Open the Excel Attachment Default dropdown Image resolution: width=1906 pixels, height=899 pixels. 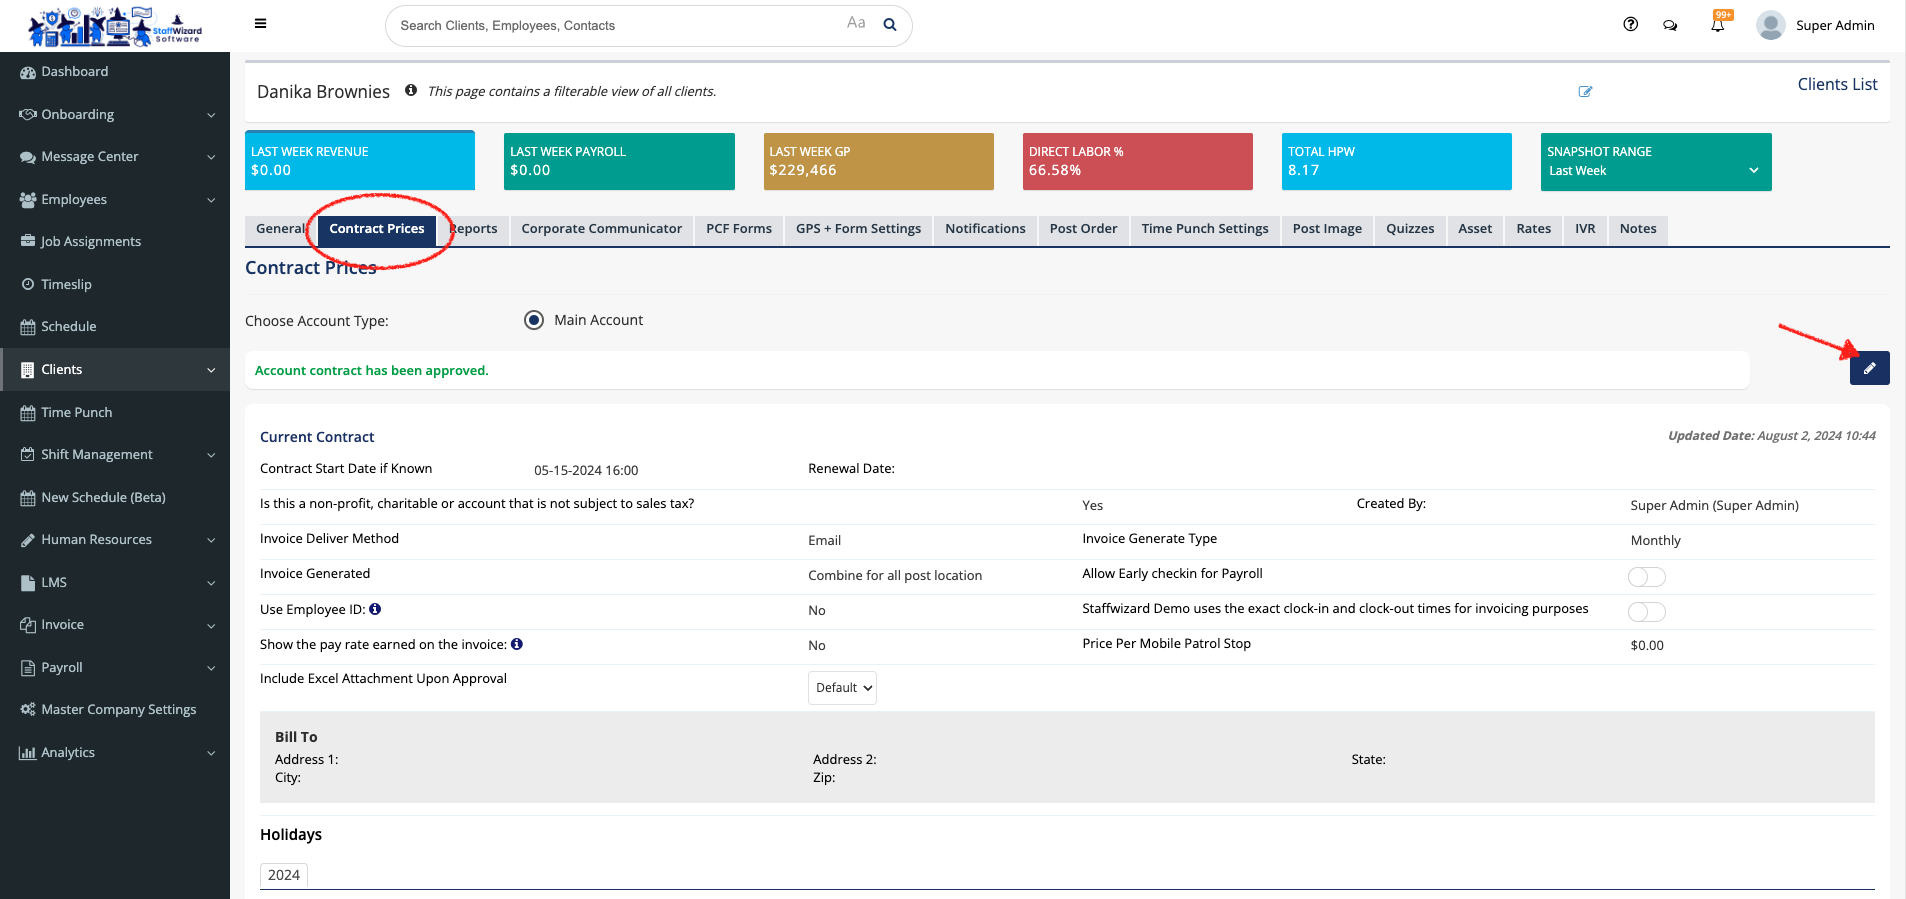[x=842, y=688]
